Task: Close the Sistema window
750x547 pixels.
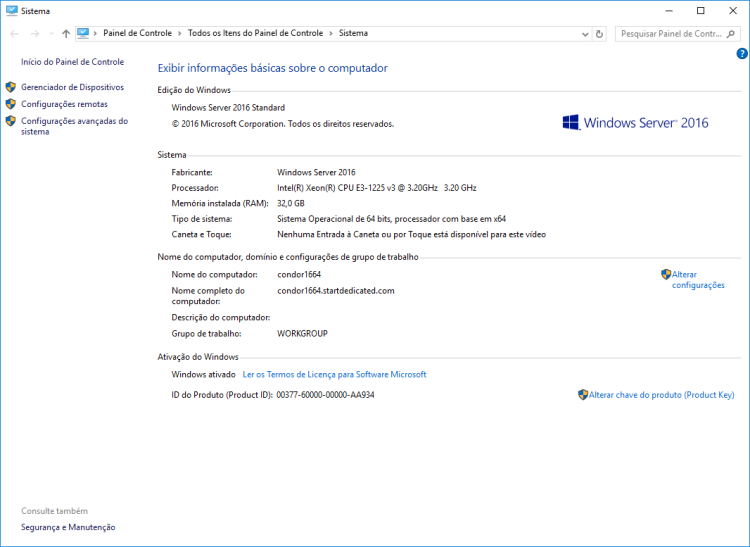Action: [x=733, y=11]
